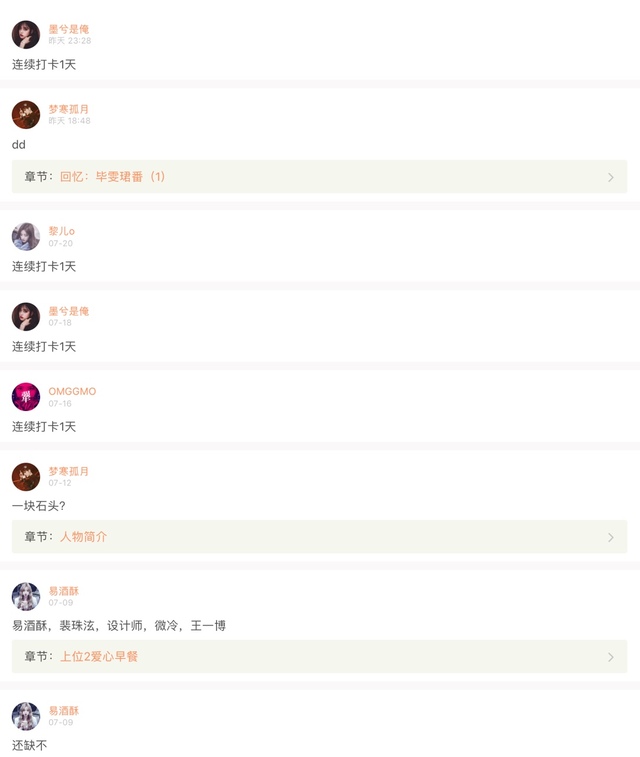Click the username 黎儿o
The height and width of the screenshot is (757, 640).
click(x=61, y=231)
